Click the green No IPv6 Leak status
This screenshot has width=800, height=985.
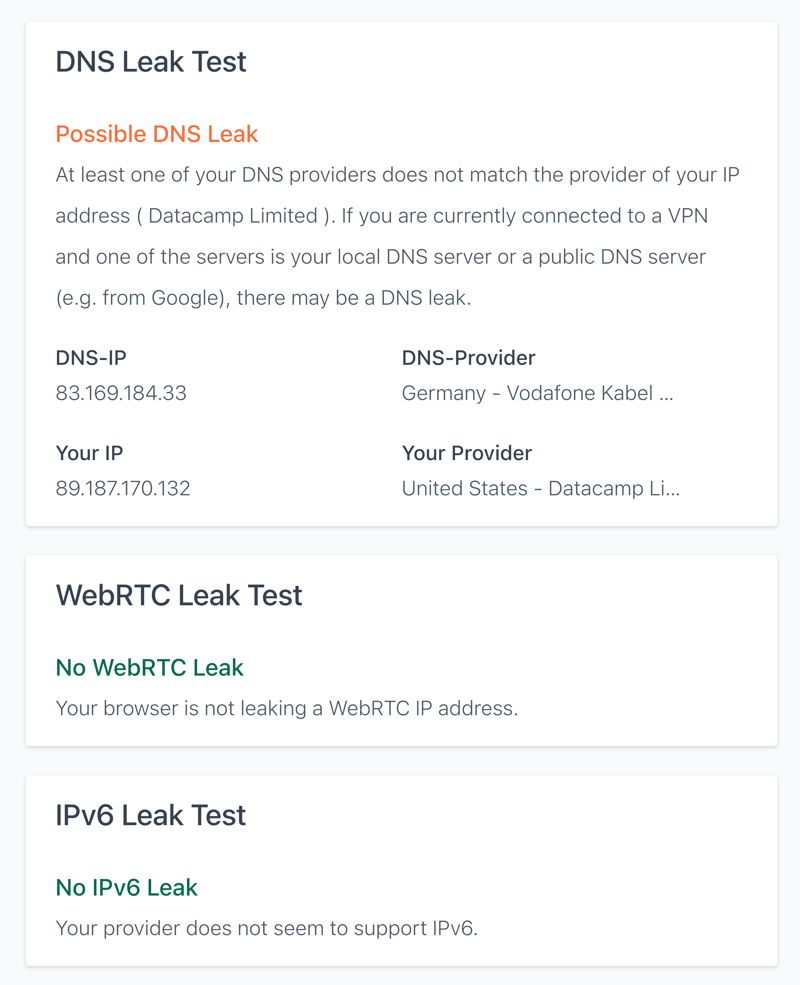pos(127,888)
